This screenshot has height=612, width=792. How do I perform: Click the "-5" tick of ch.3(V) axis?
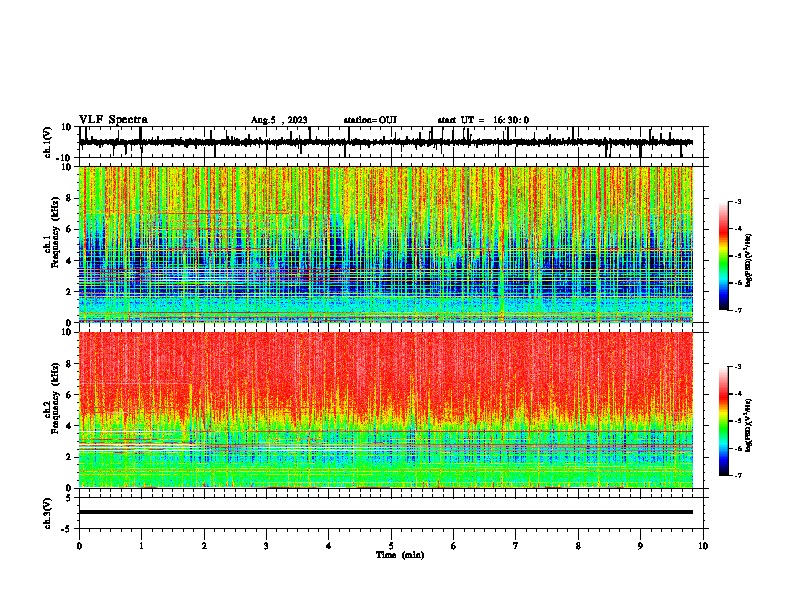pos(68,529)
